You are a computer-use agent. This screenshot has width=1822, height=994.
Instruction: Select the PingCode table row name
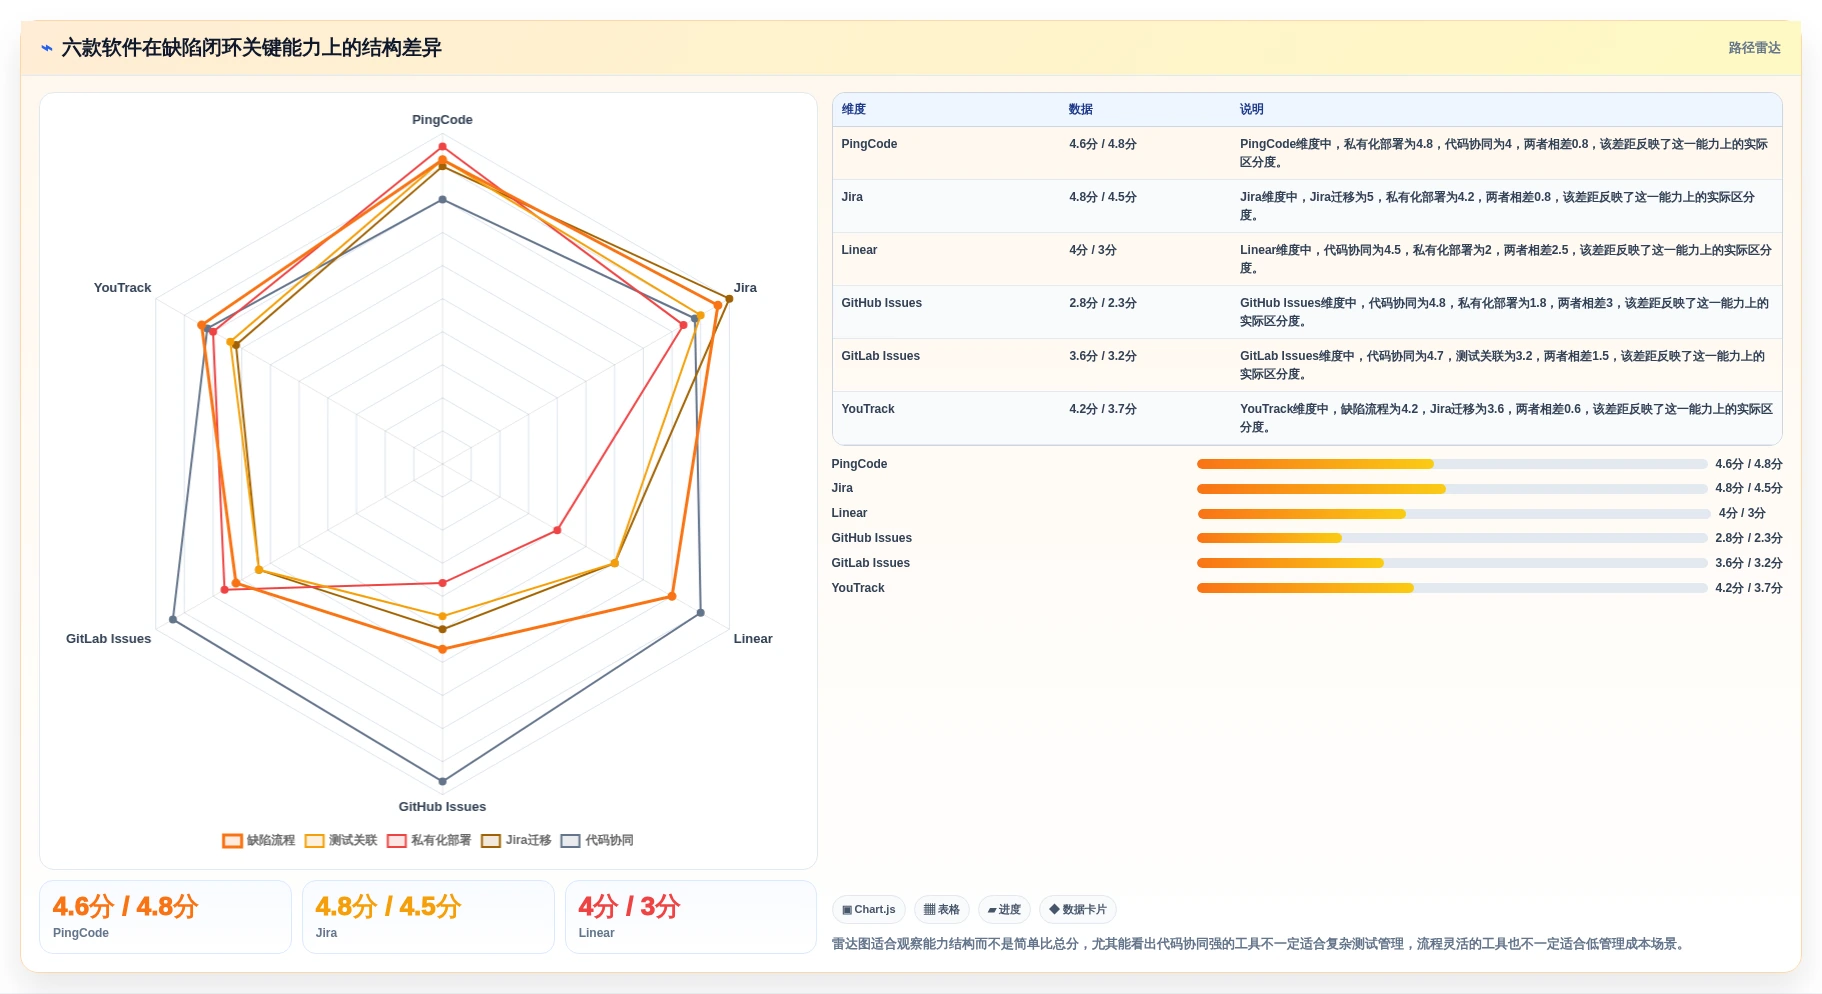pyautogui.click(x=869, y=144)
